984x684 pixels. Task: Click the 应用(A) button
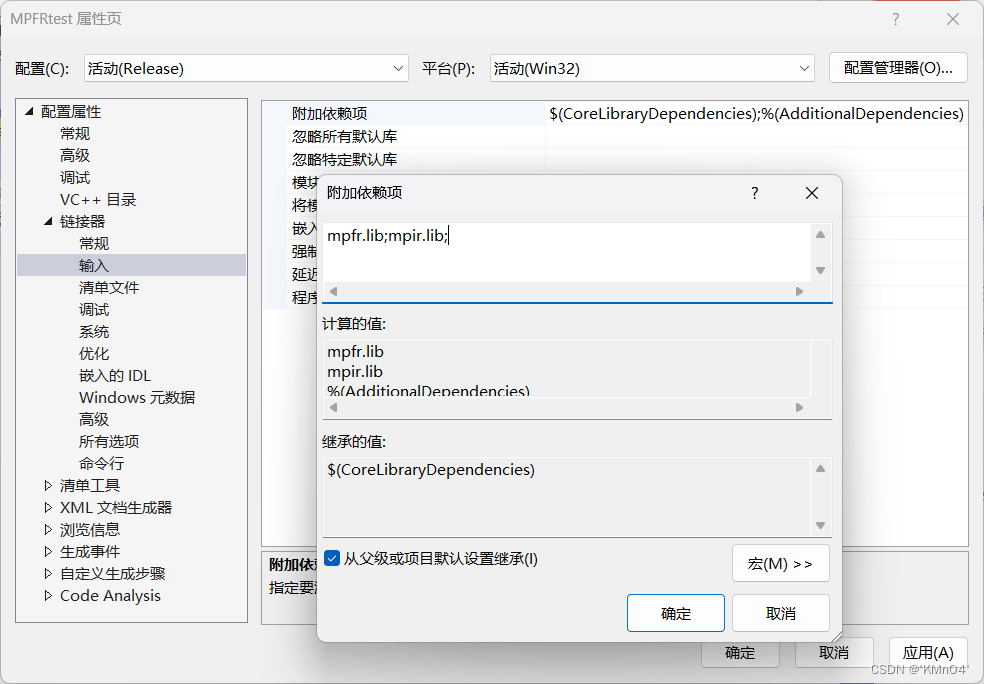(x=927, y=652)
